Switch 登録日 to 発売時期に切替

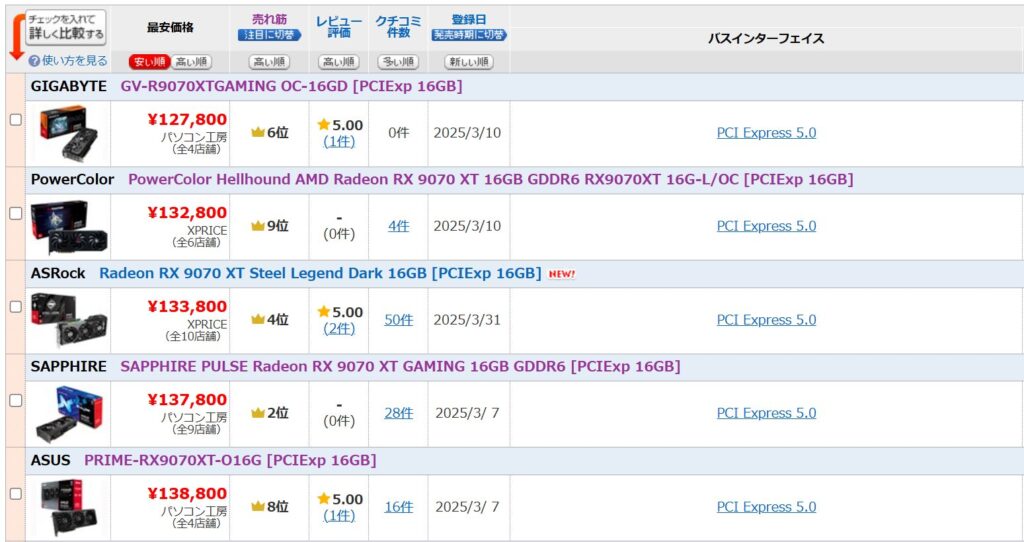(469, 35)
